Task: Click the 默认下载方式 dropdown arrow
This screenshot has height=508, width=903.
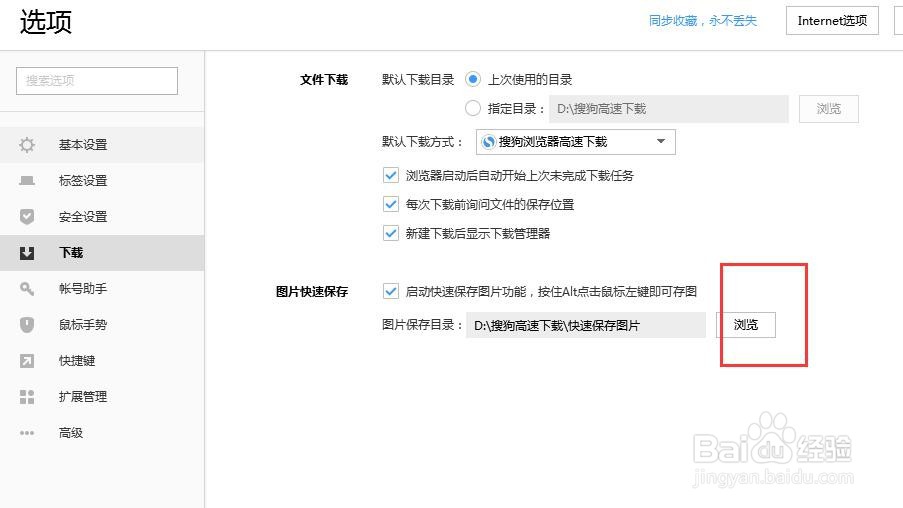Action: pos(661,142)
